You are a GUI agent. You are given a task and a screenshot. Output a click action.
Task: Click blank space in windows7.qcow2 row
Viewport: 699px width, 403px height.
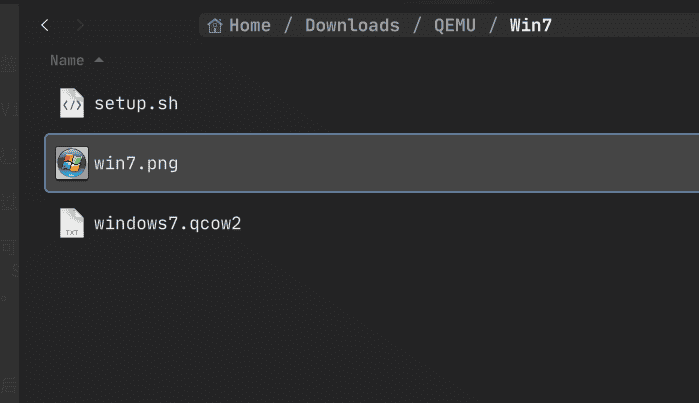[468, 223]
